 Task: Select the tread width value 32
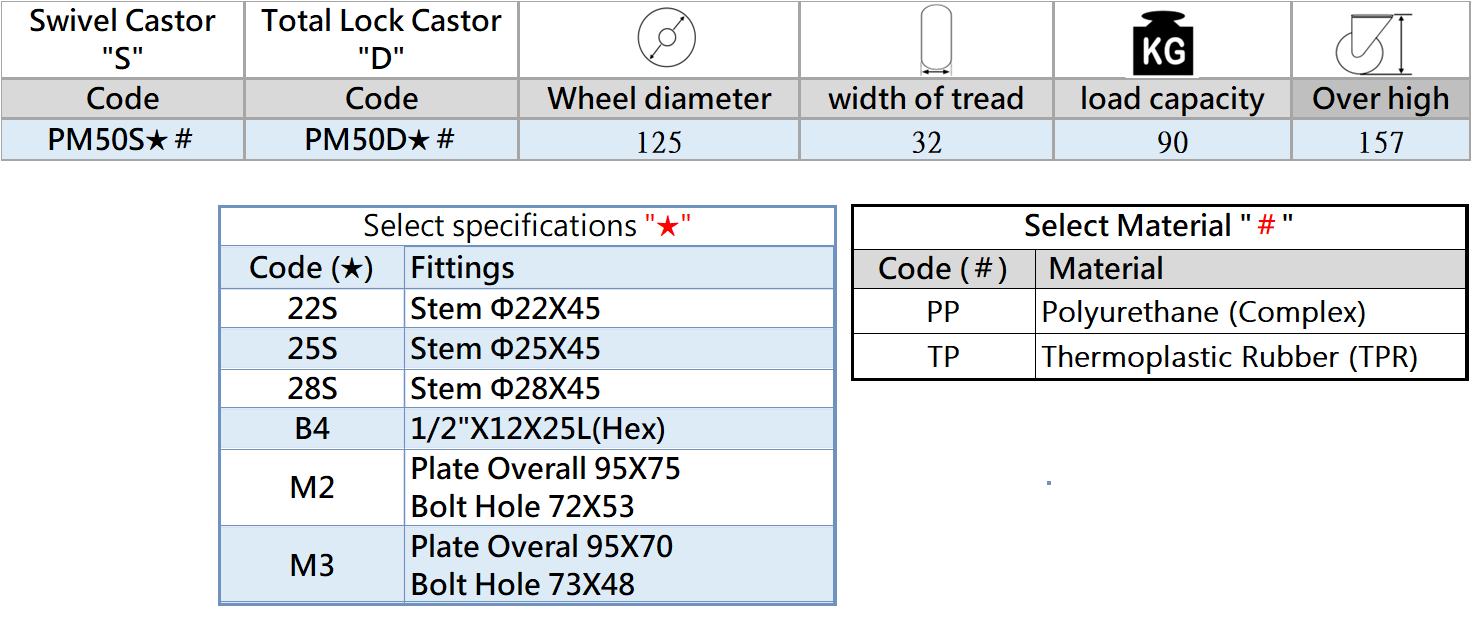click(x=926, y=143)
